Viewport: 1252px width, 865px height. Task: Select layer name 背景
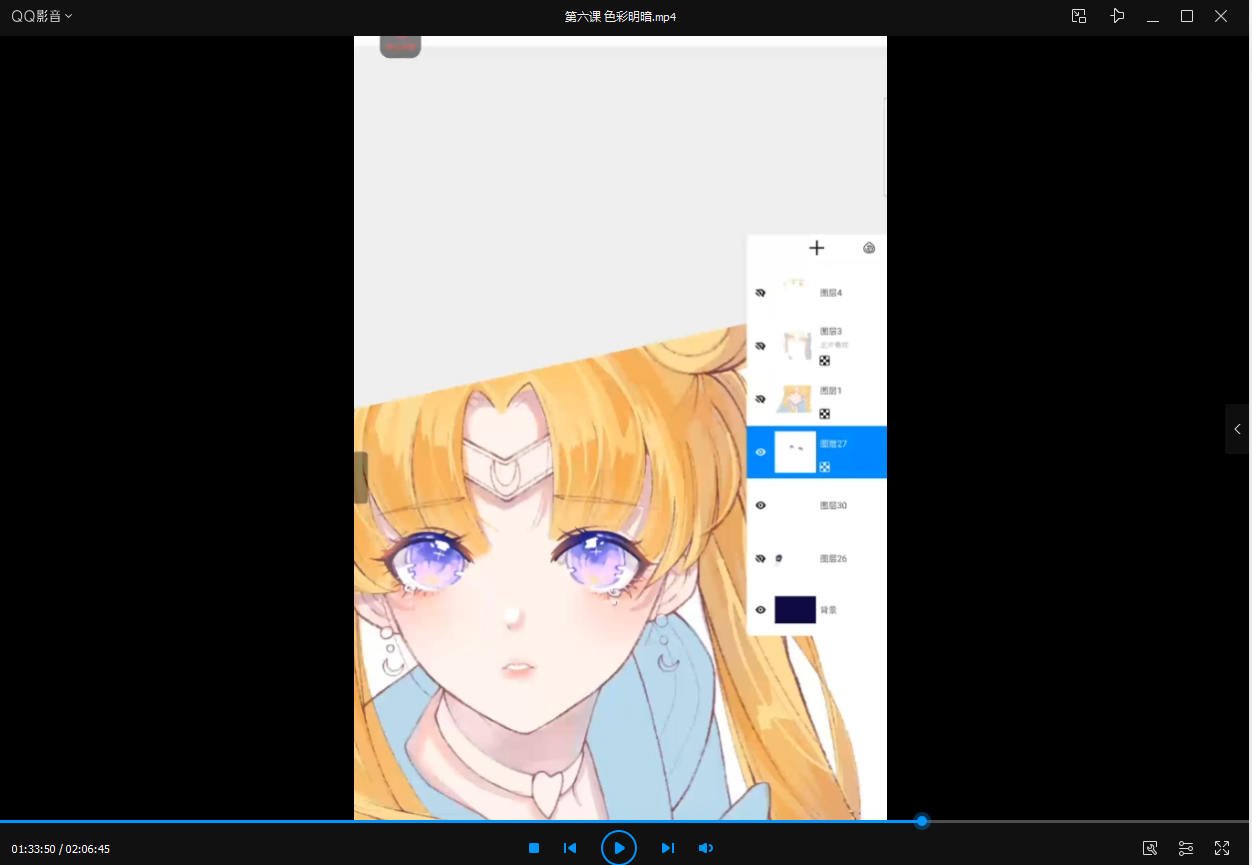(828, 610)
